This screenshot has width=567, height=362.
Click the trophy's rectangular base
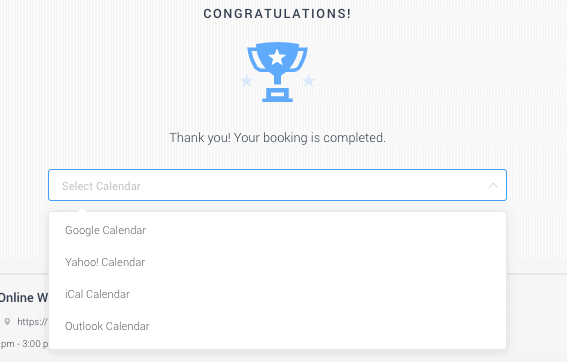click(x=277, y=95)
